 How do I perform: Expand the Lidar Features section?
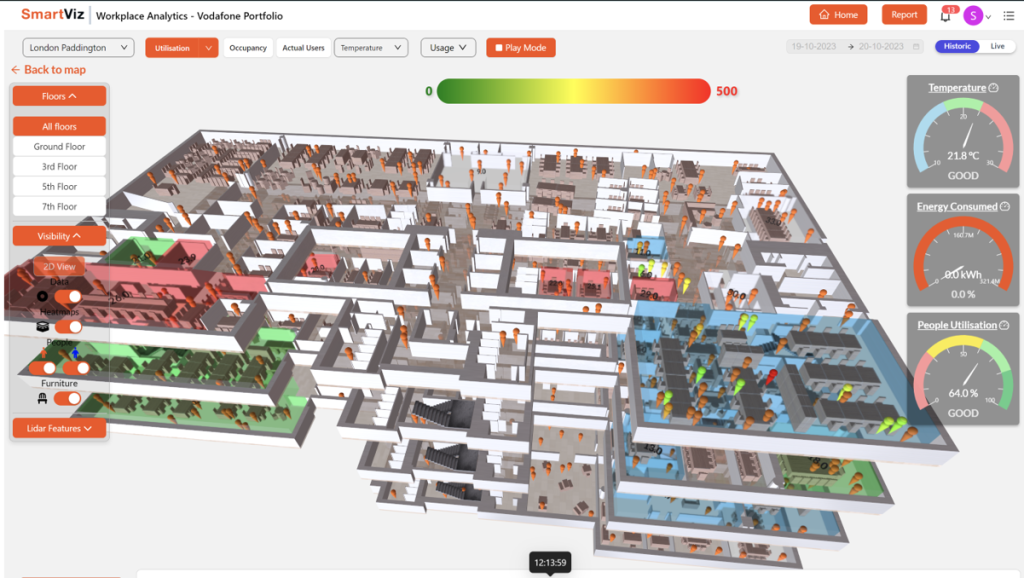(59, 428)
